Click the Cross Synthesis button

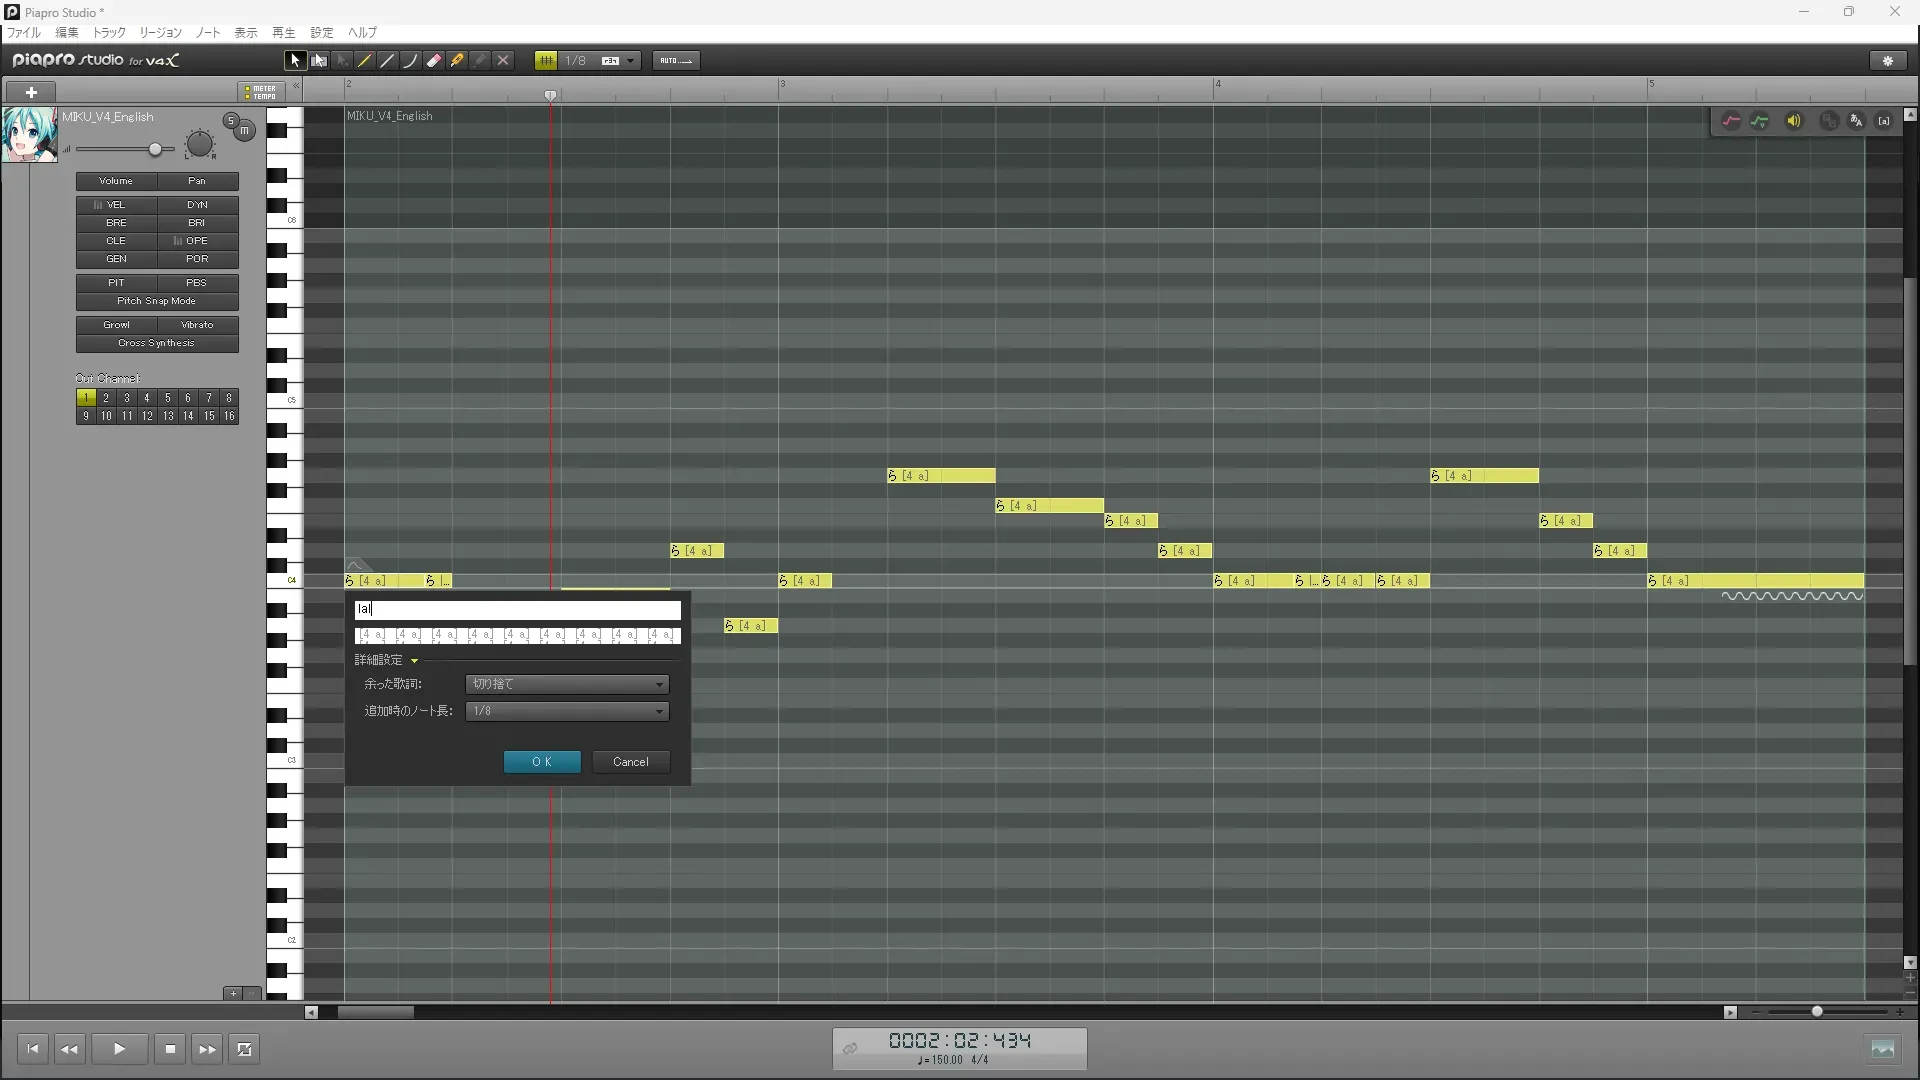click(157, 343)
